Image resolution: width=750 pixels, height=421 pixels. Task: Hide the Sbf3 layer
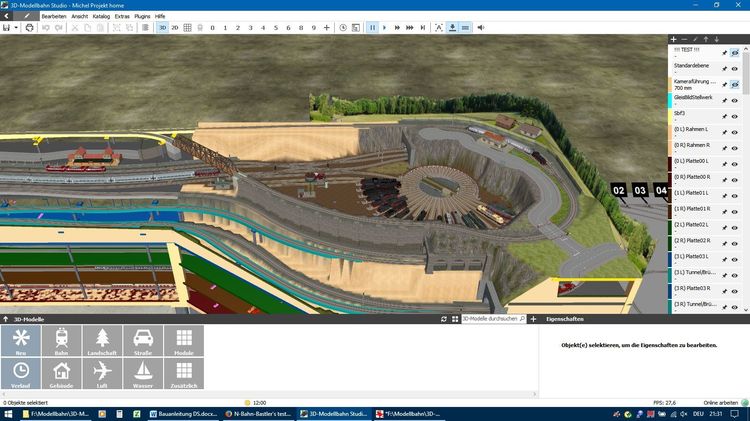coord(735,116)
